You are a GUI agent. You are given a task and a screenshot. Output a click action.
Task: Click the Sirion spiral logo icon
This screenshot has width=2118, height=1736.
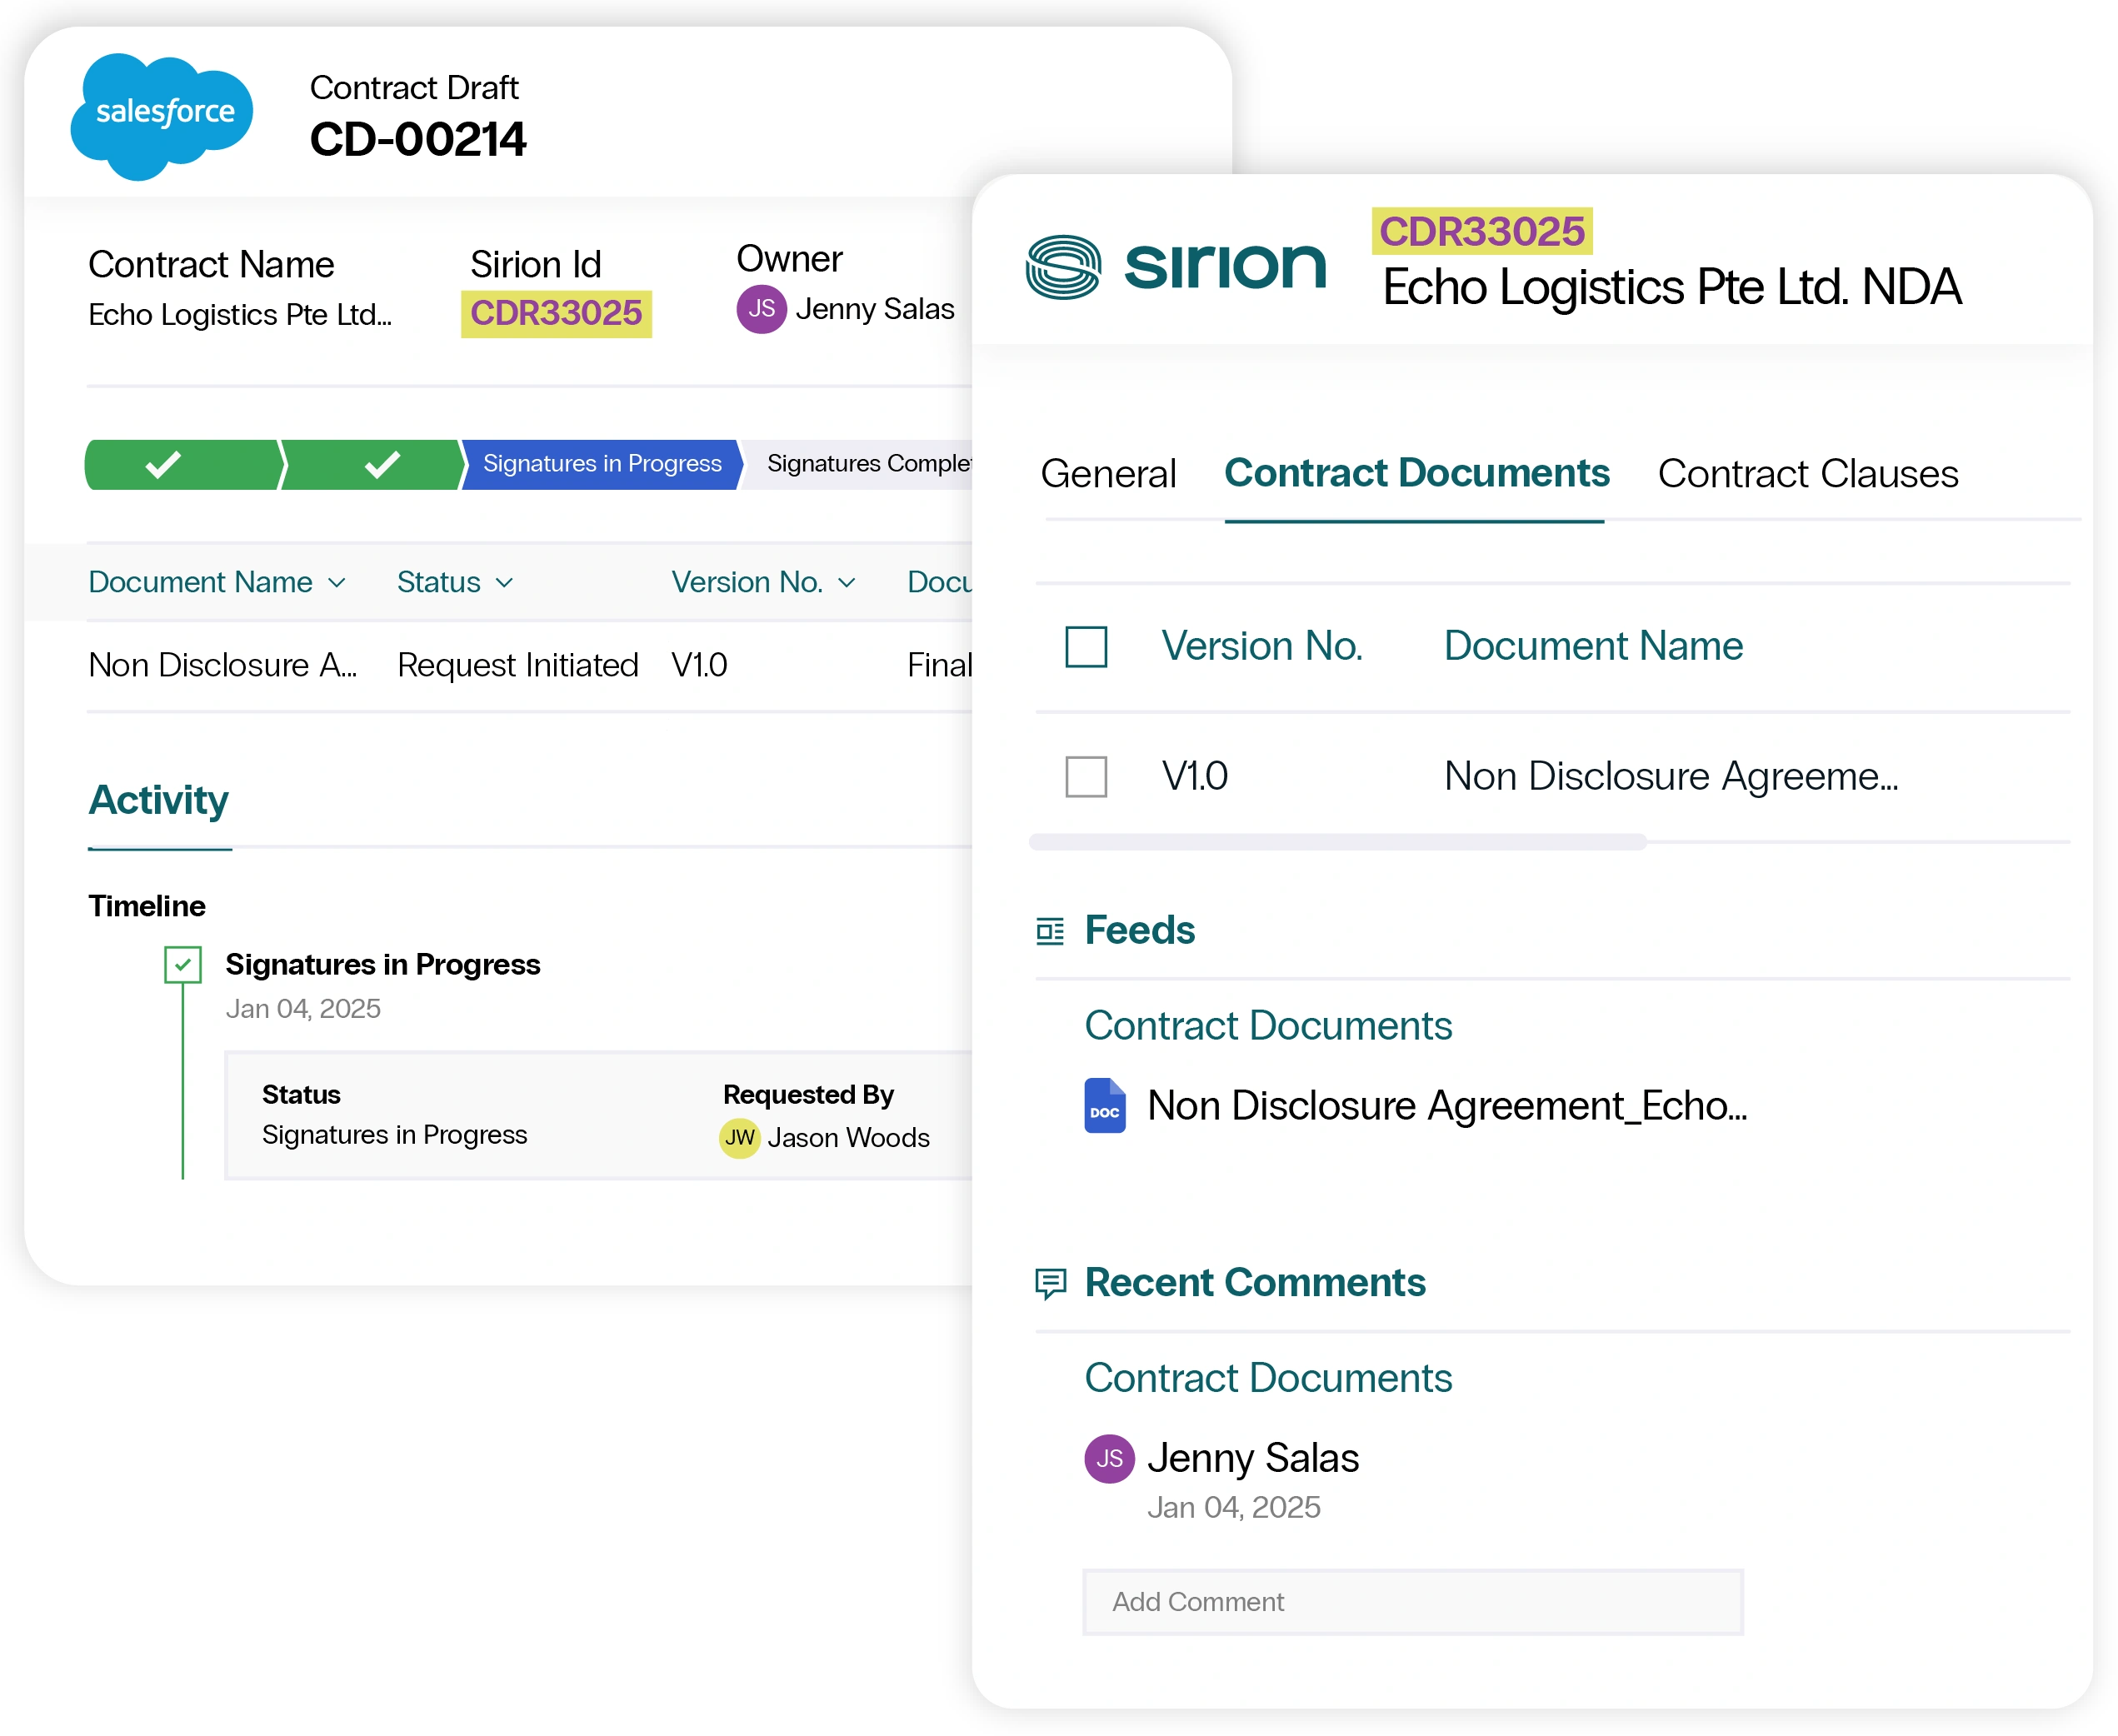1063,267
